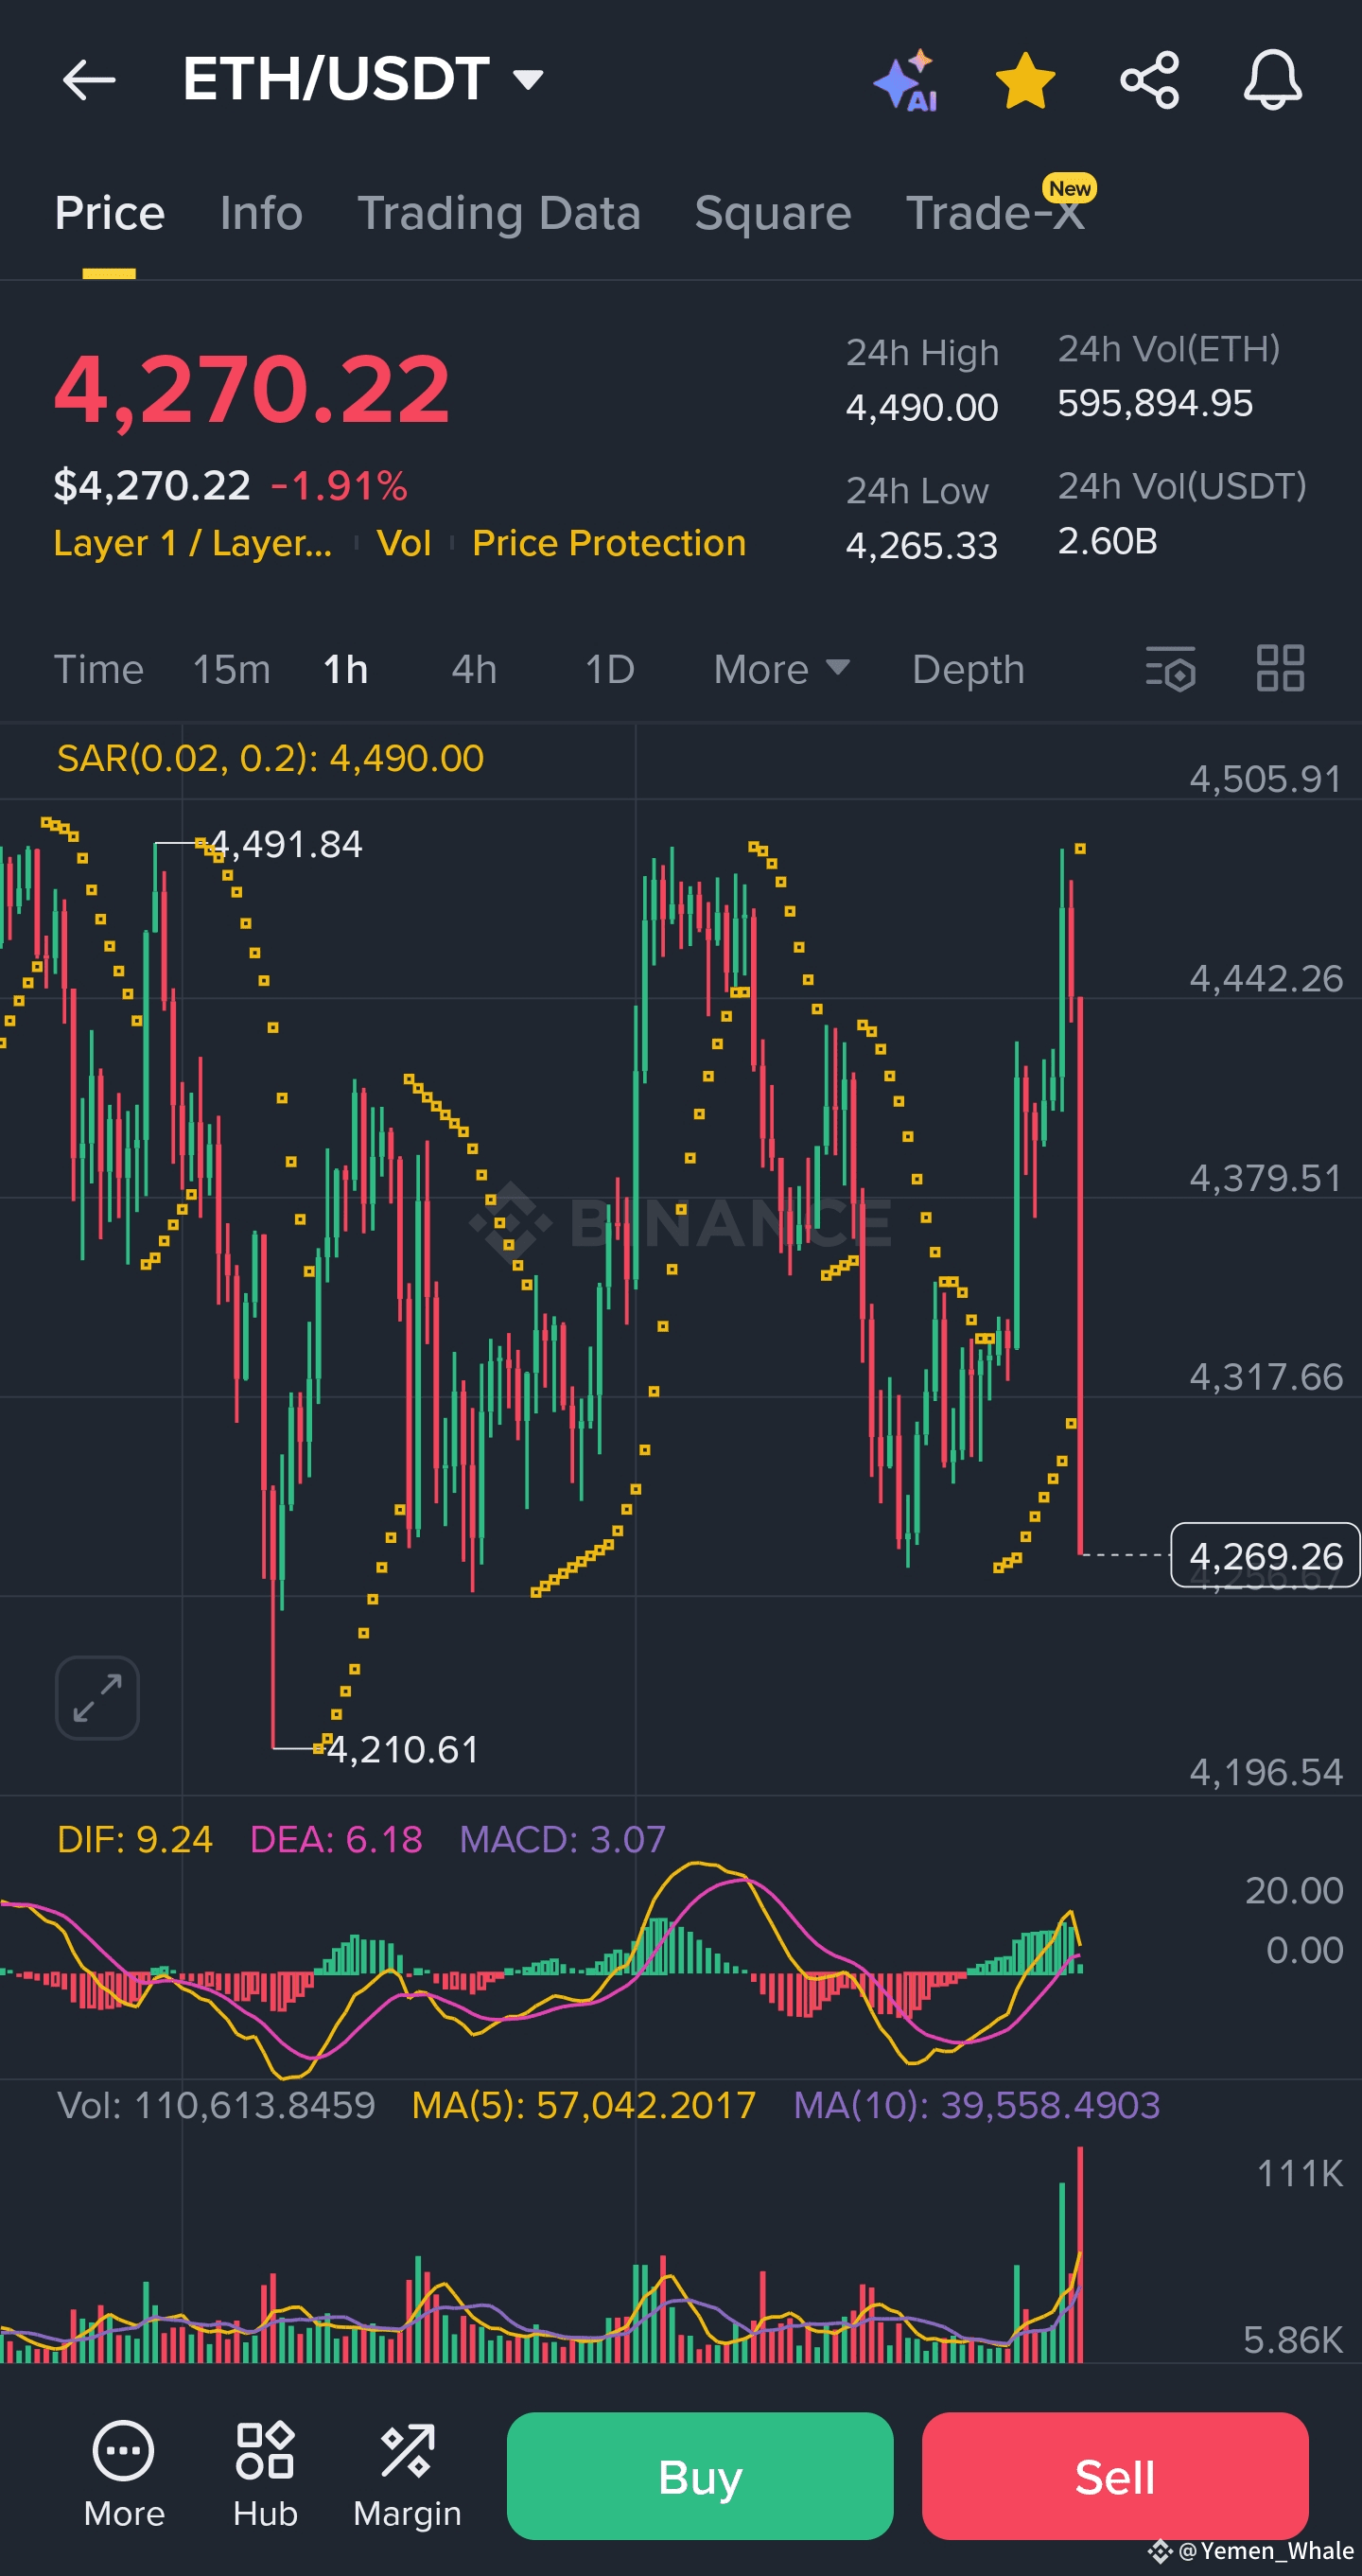Tap the 4,210.61 low price marker

click(x=403, y=1749)
